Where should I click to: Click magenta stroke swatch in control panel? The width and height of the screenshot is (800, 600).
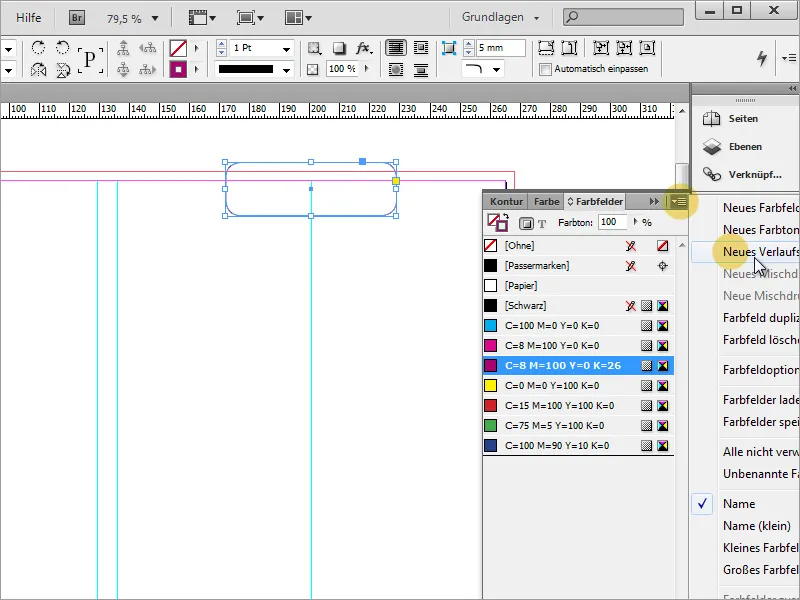pos(178,69)
